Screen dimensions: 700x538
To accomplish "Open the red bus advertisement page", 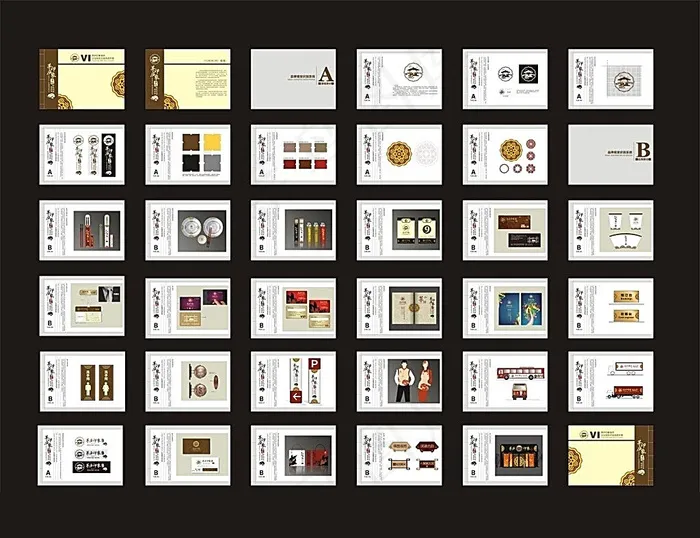I will click(x=505, y=381).
